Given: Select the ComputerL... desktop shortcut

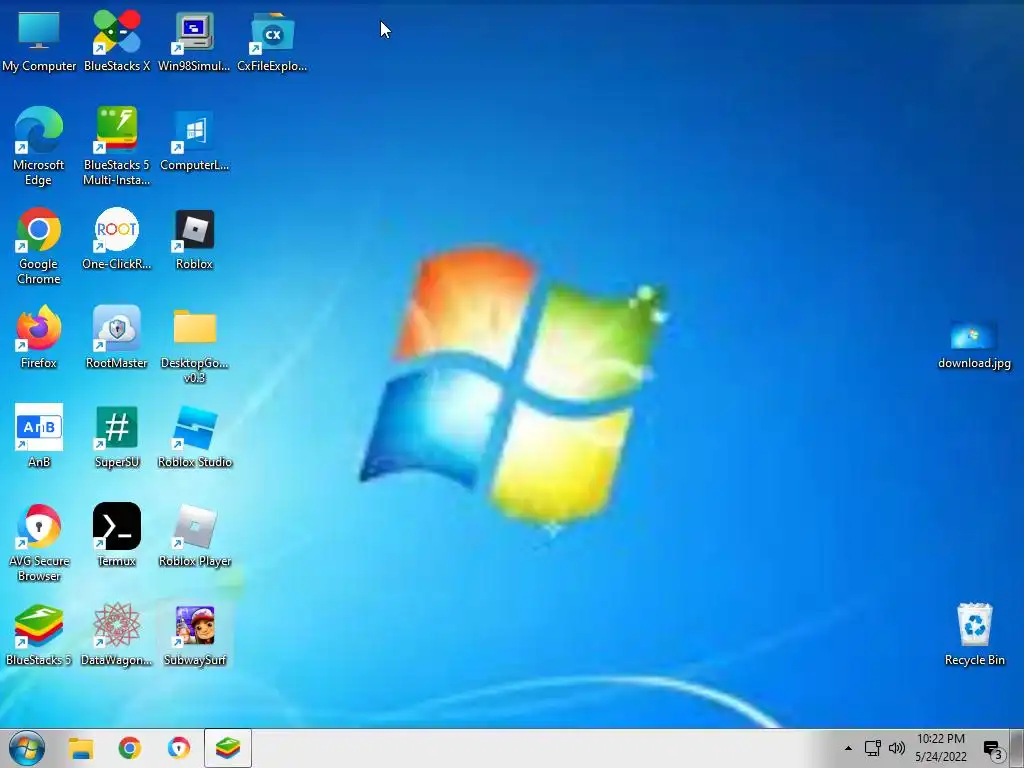Looking at the screenshot, I should click(195, 141).
